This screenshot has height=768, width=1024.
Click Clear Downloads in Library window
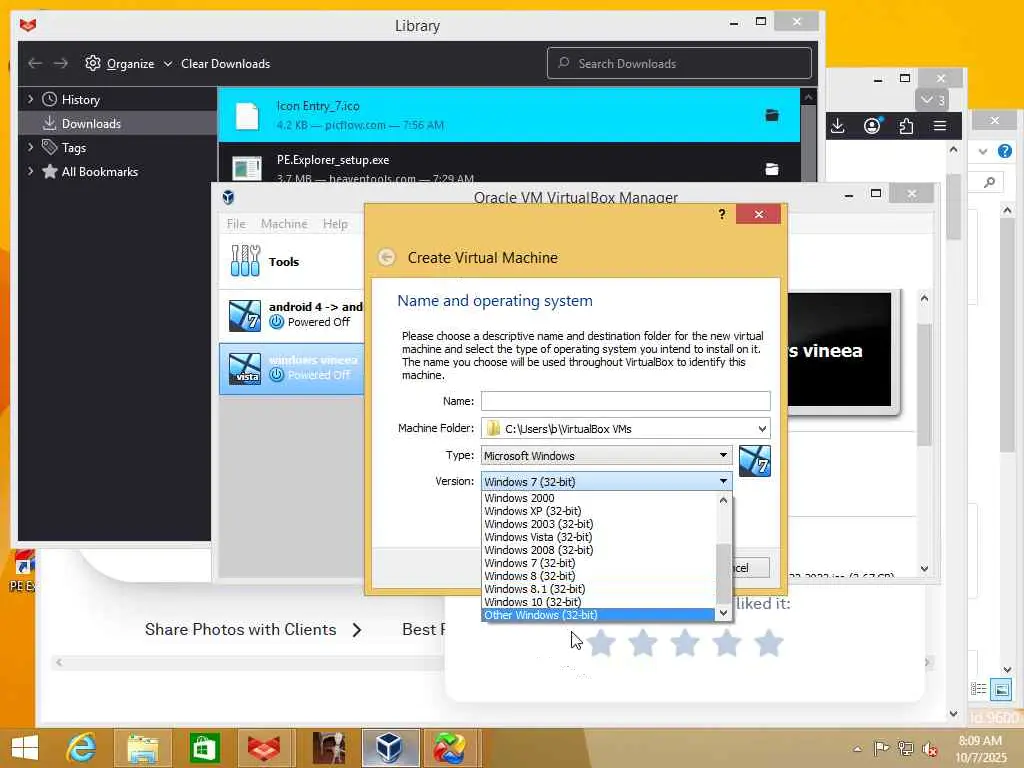225,63
